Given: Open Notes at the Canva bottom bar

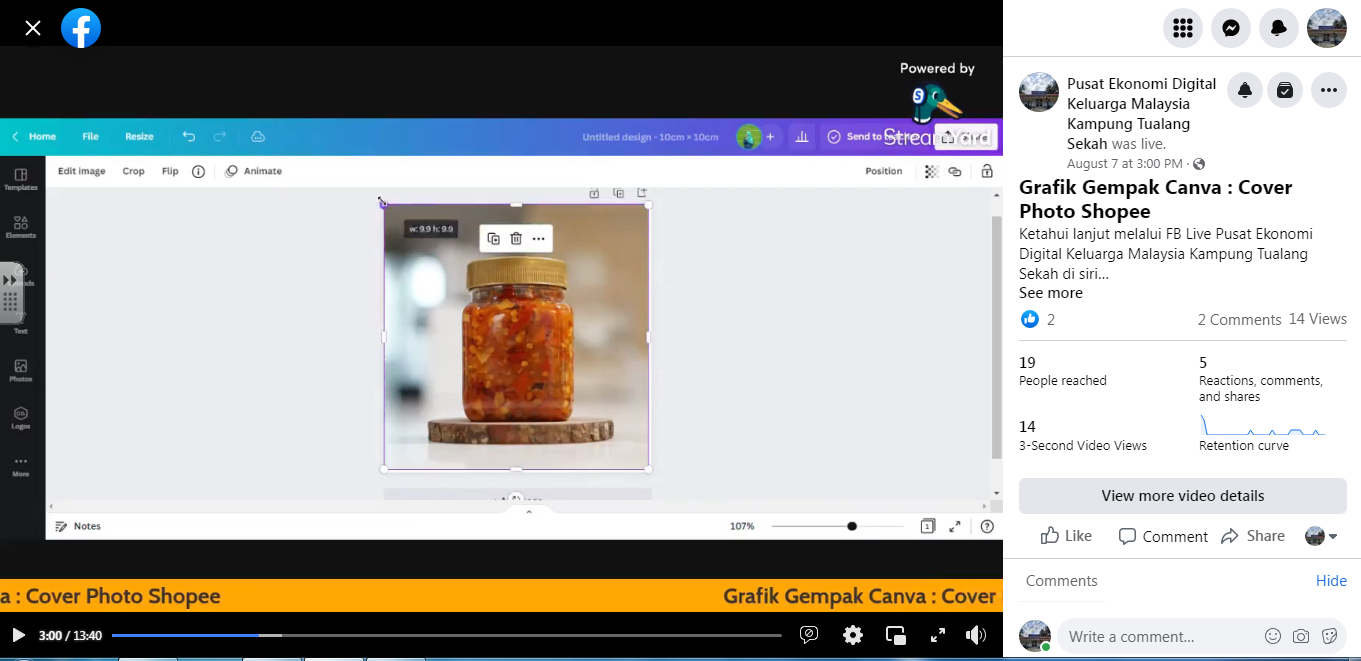Looking at the screenshot, I should click(78, 526).
